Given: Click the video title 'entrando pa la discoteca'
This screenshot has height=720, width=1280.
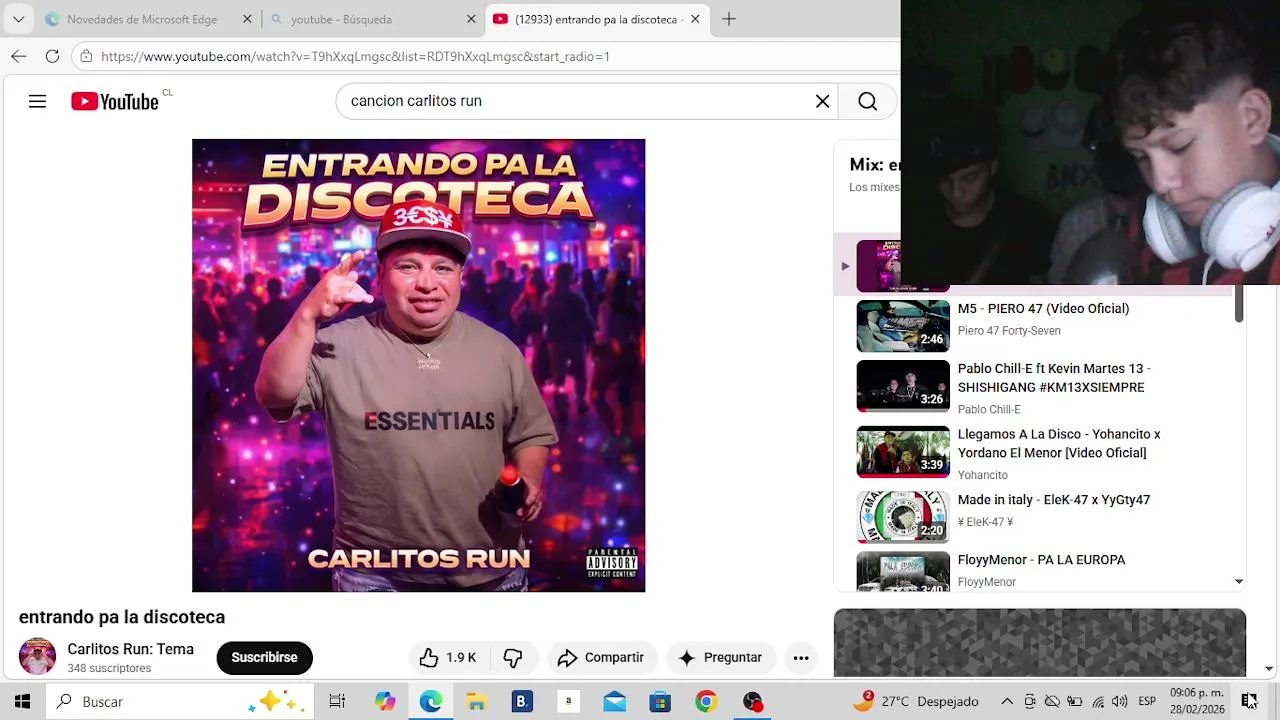Looking at the screenshot, I should tap(122, 617).
